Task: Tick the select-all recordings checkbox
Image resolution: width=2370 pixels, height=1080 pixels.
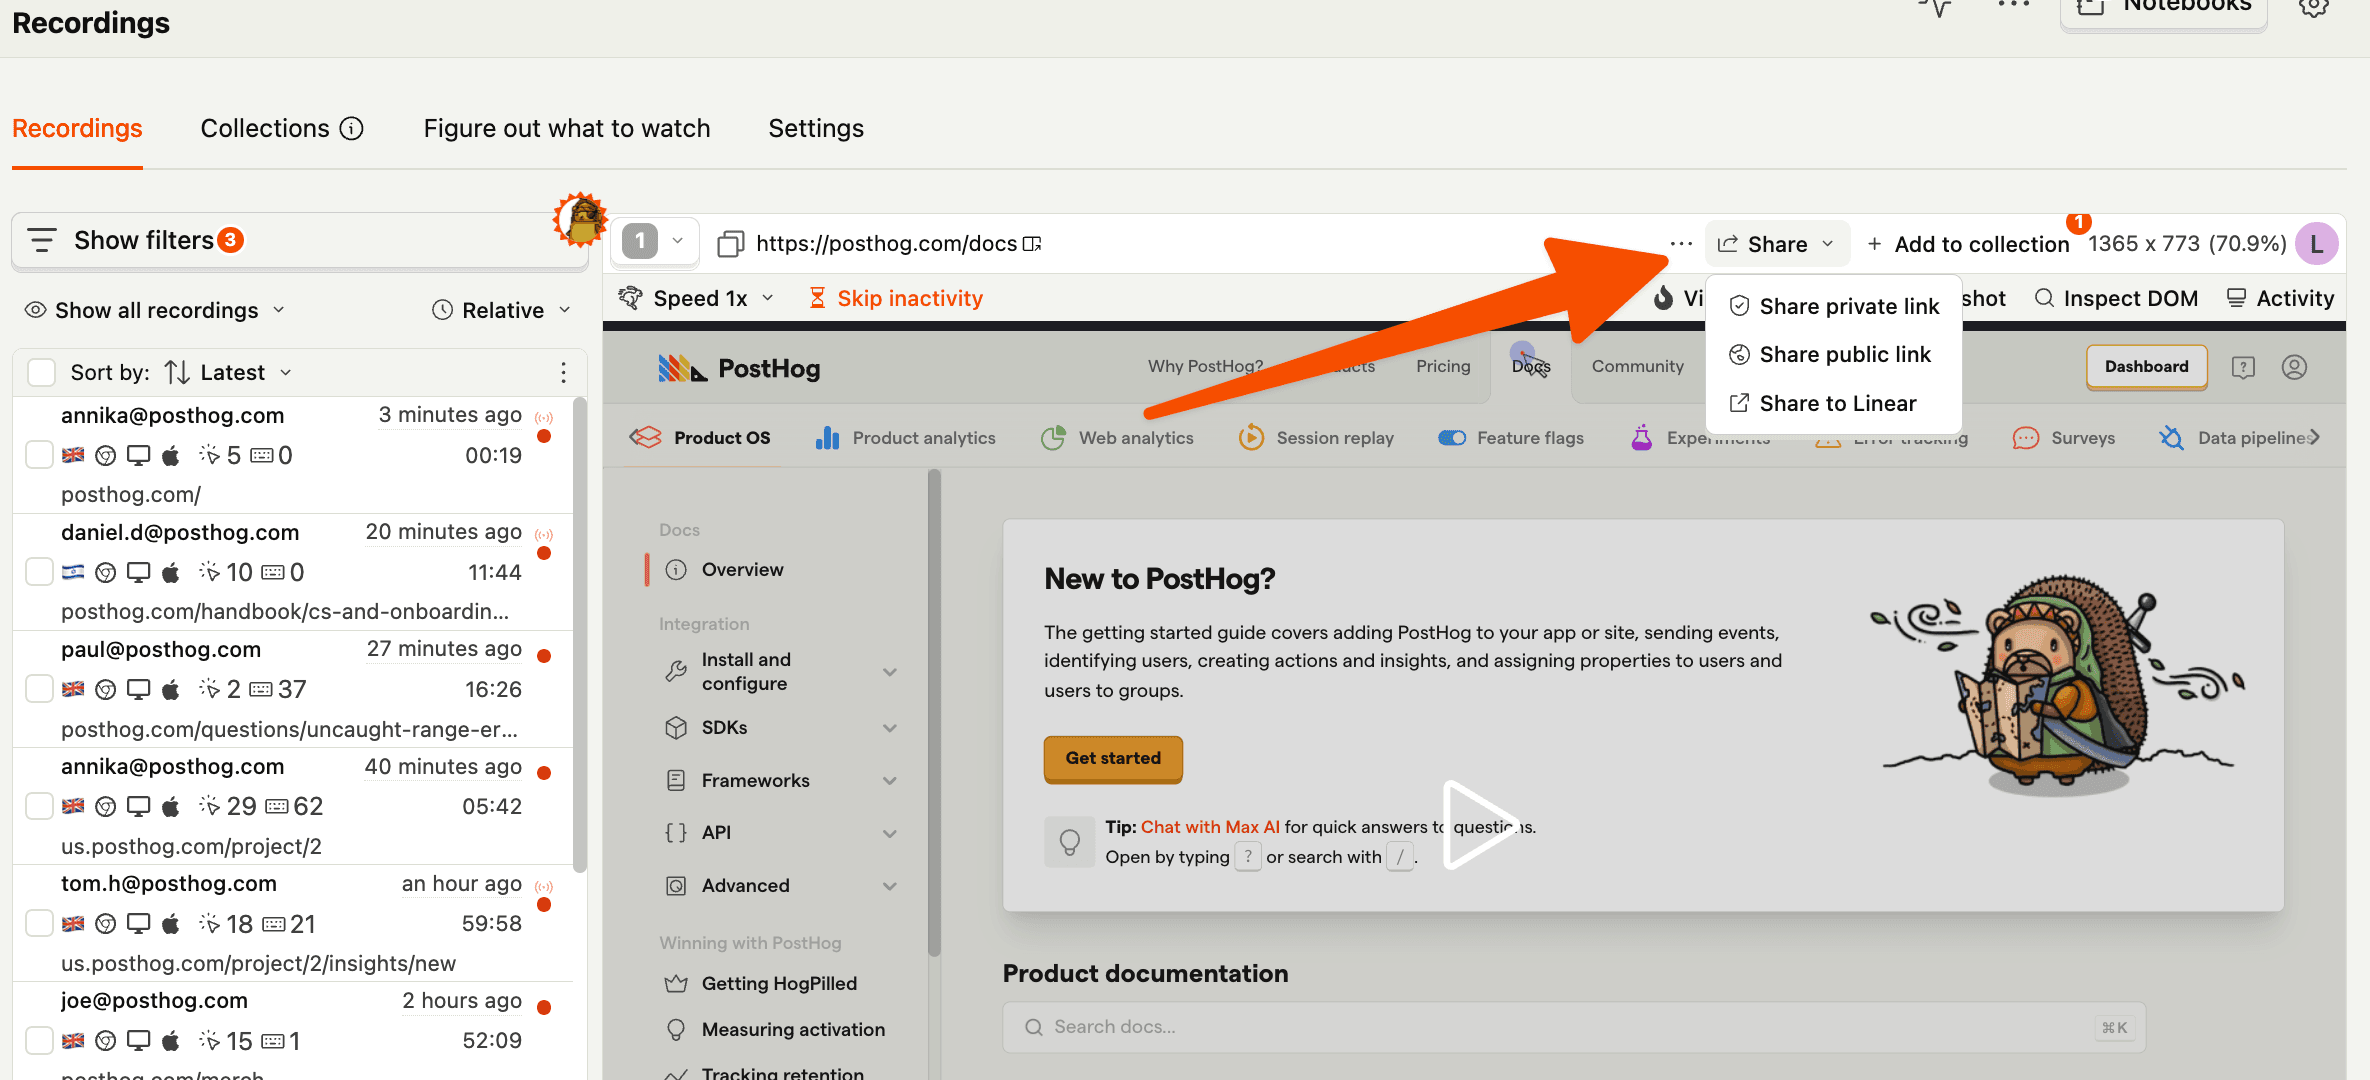Action: (41, 372)
